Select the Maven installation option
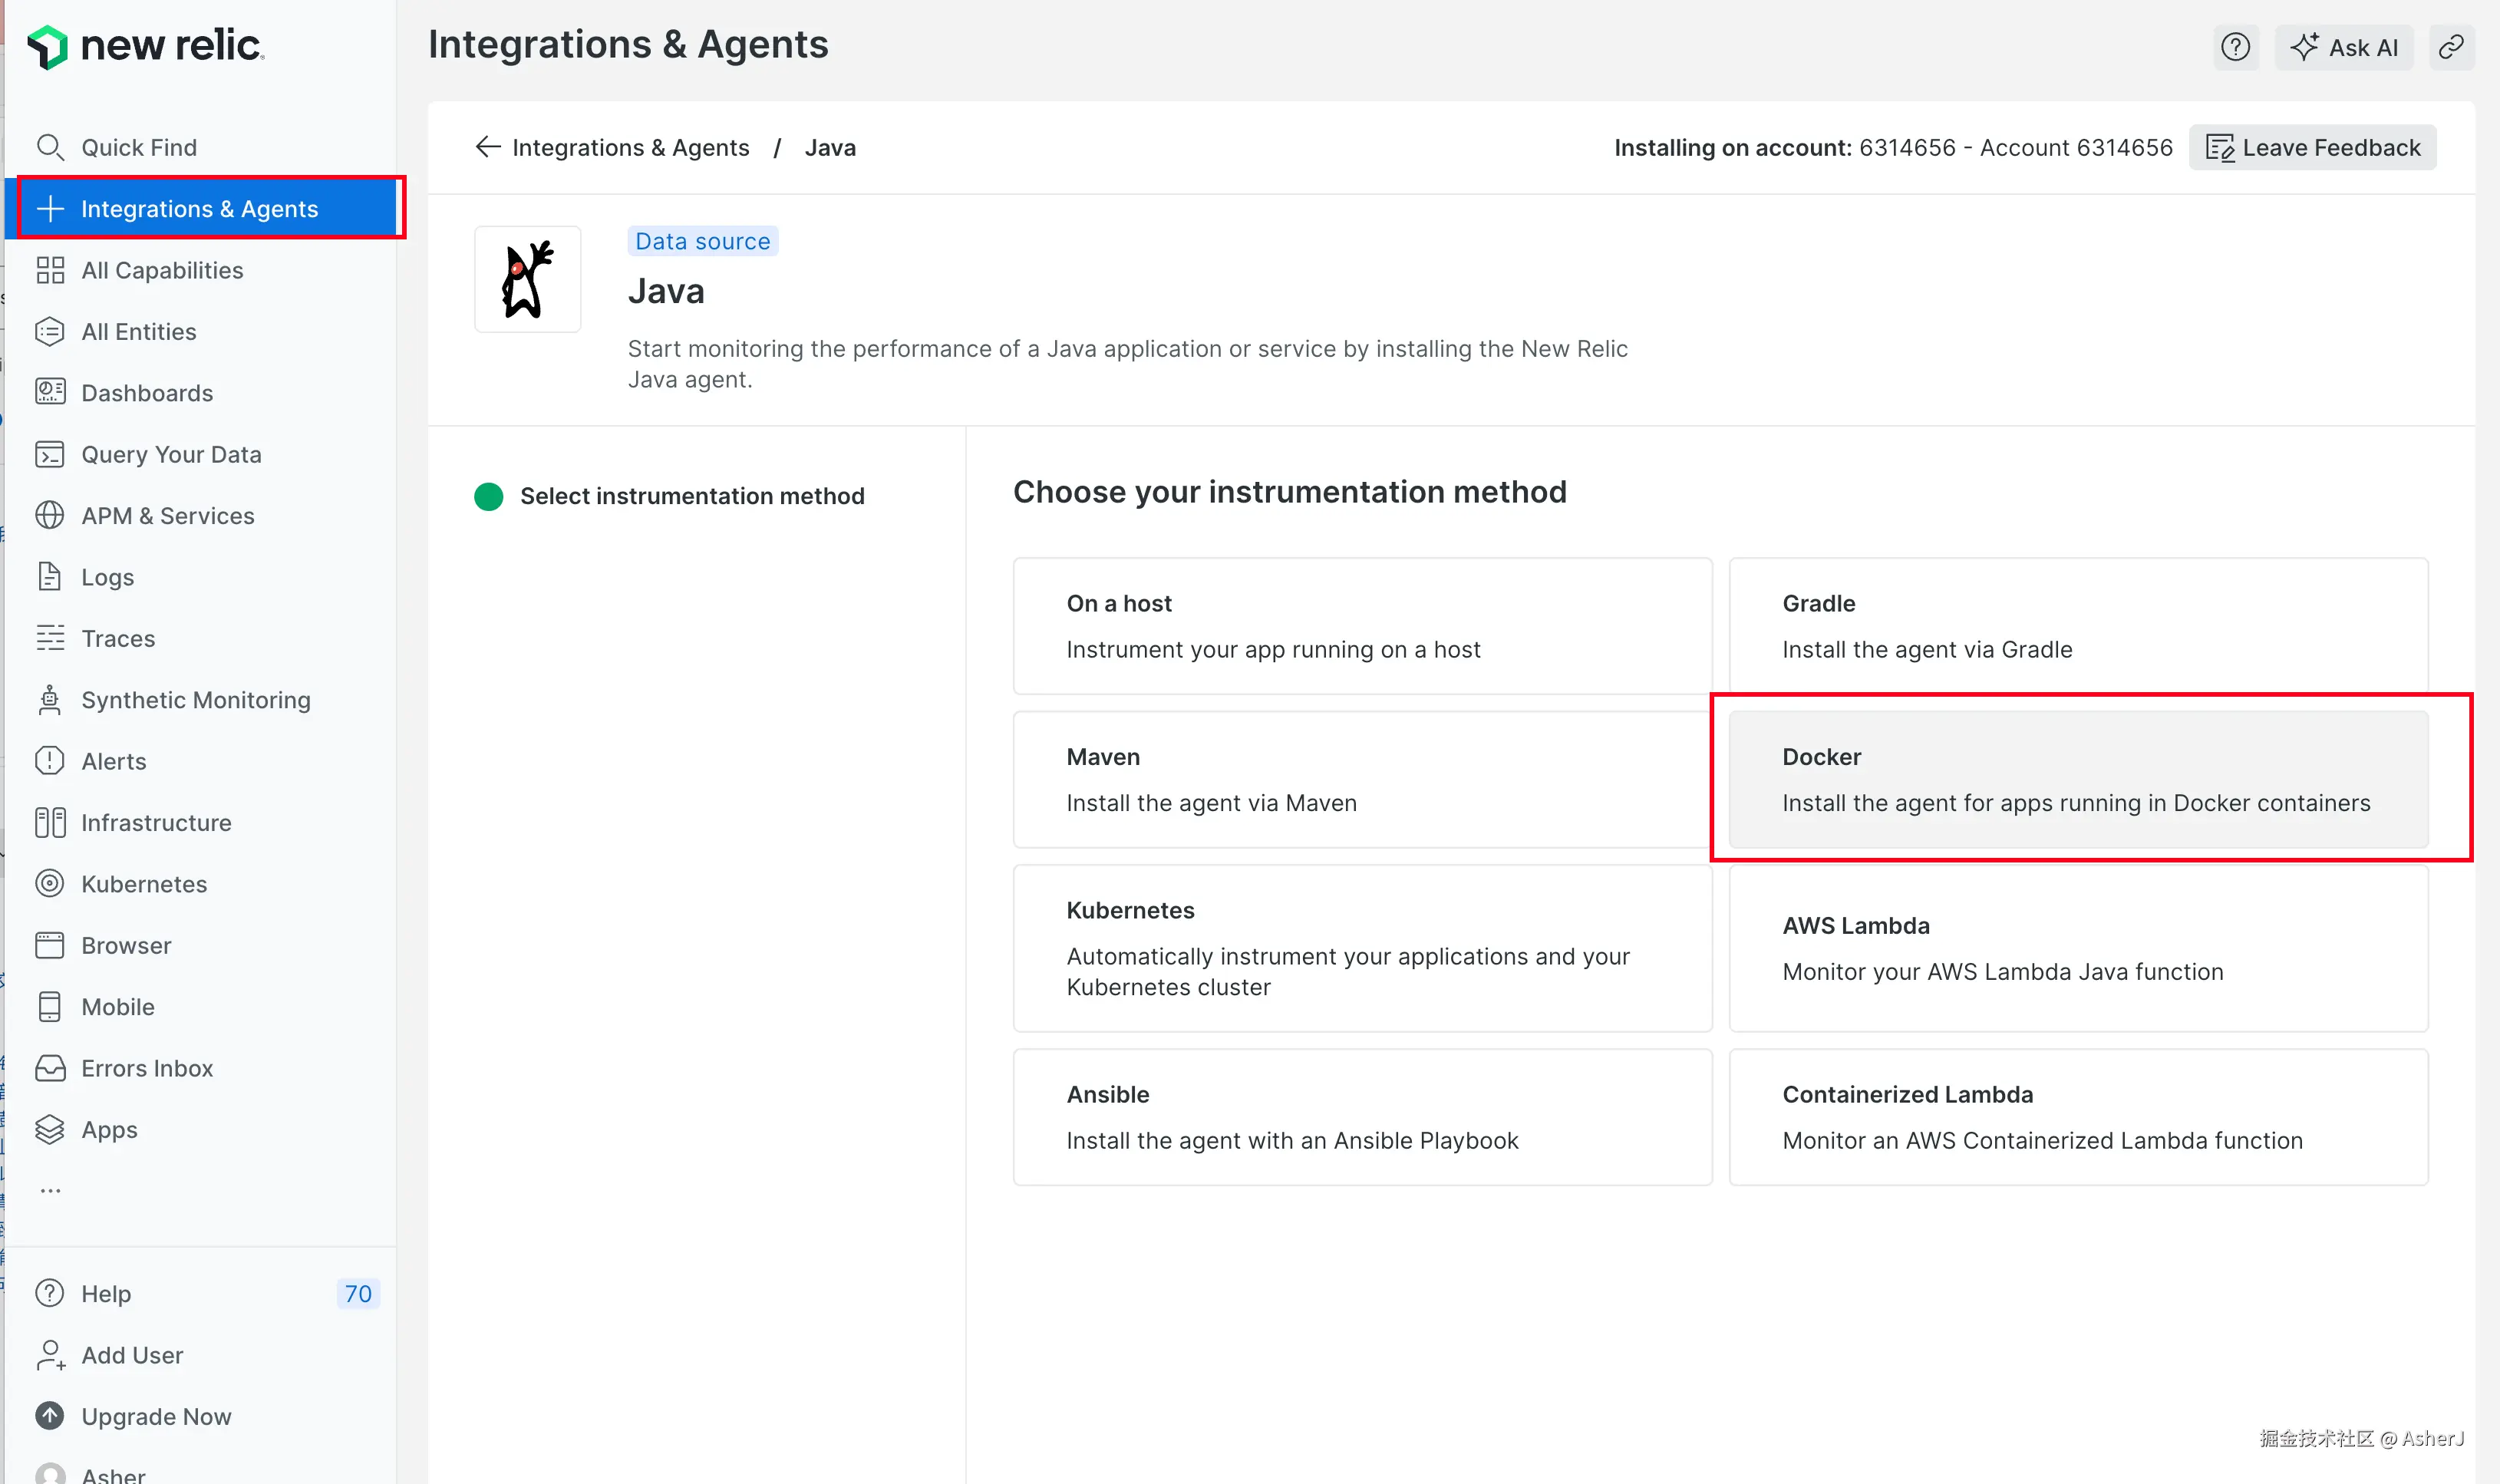The height and width of the screenshot is (1484, 2500). tap(1361, 779)
